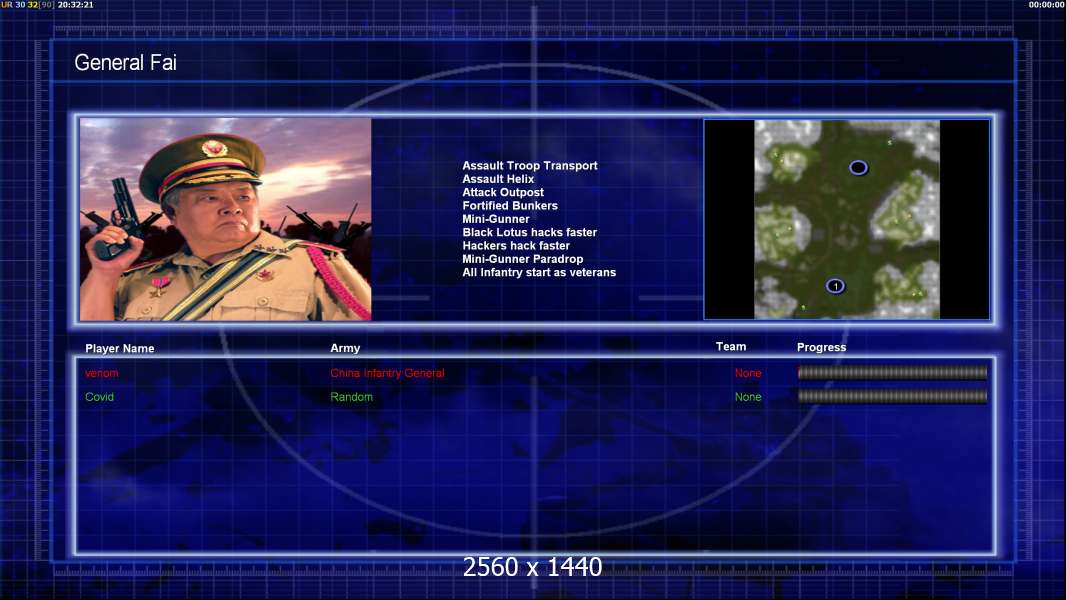Click the Army column header

coord(345,348)
